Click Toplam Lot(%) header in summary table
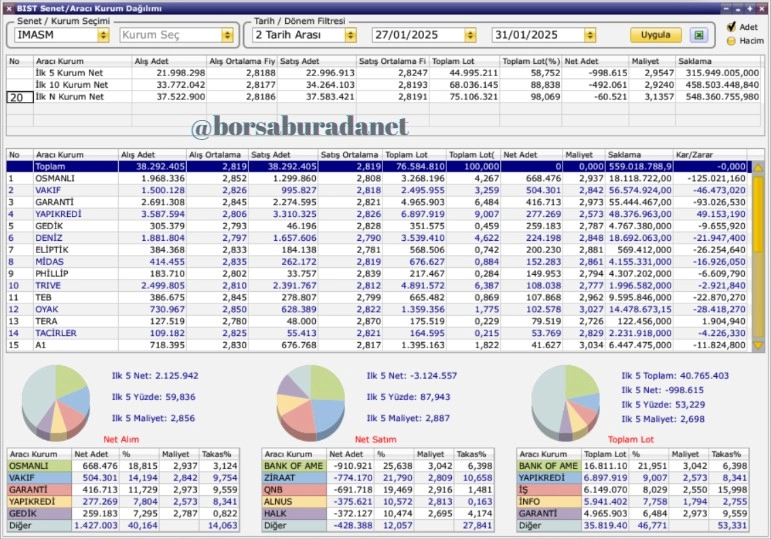 point(531,61)
